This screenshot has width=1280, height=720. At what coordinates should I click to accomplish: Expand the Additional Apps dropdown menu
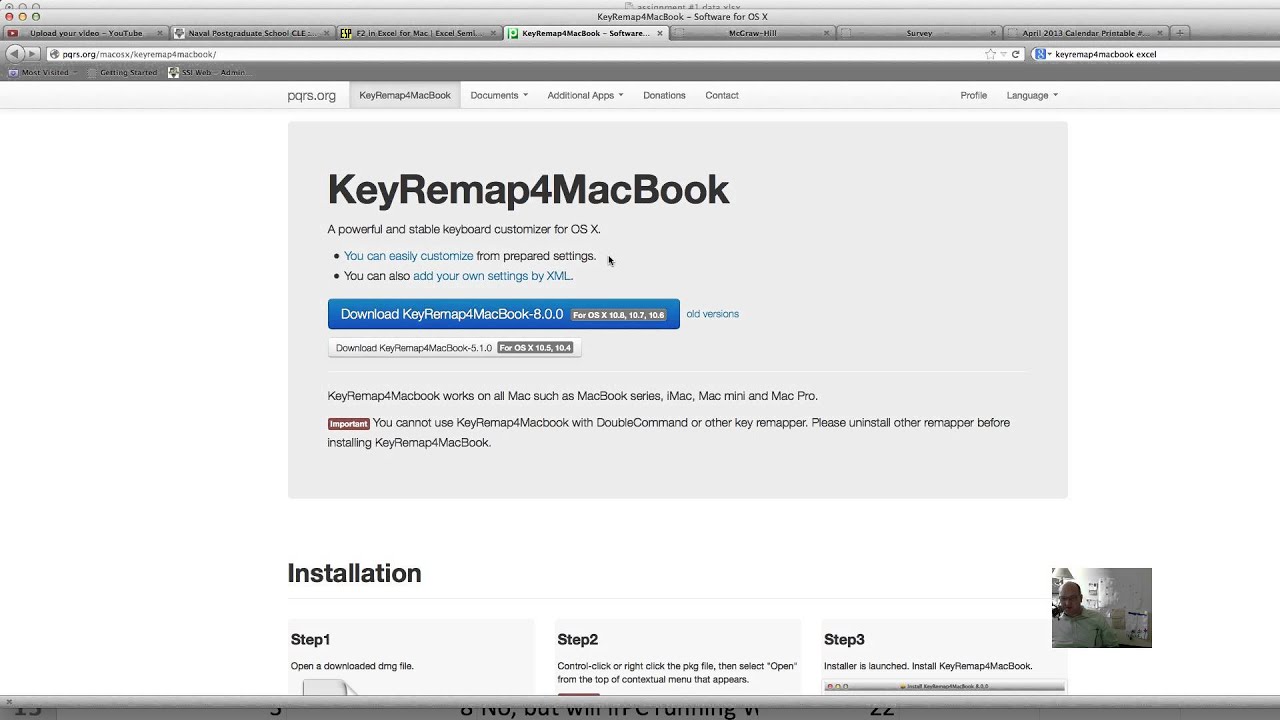[585, 95]
